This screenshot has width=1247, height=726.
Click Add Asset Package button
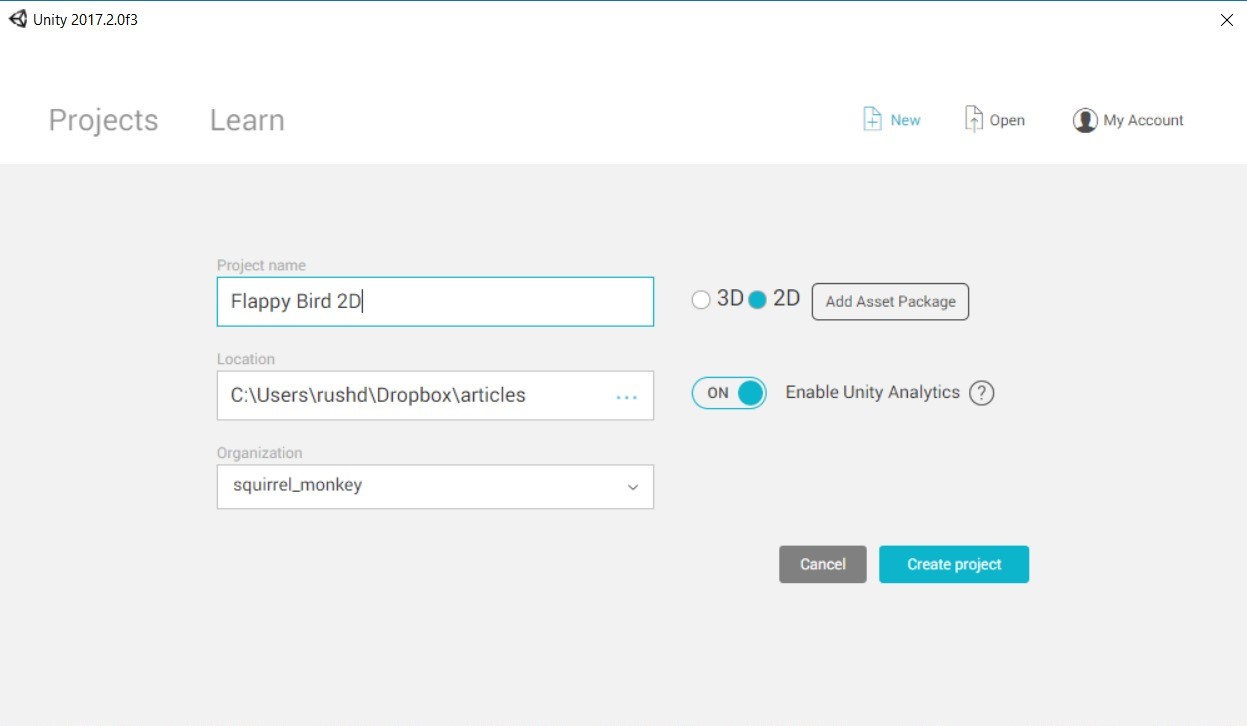click(890, 301)
